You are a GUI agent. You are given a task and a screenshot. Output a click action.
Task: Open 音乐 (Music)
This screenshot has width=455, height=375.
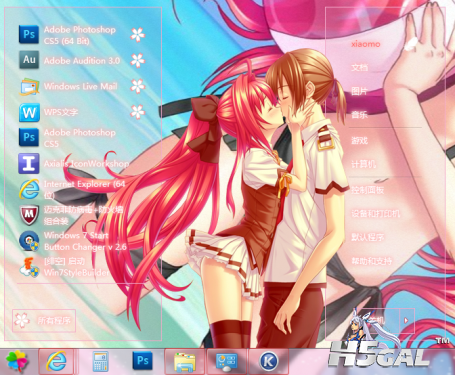[359, 115]
